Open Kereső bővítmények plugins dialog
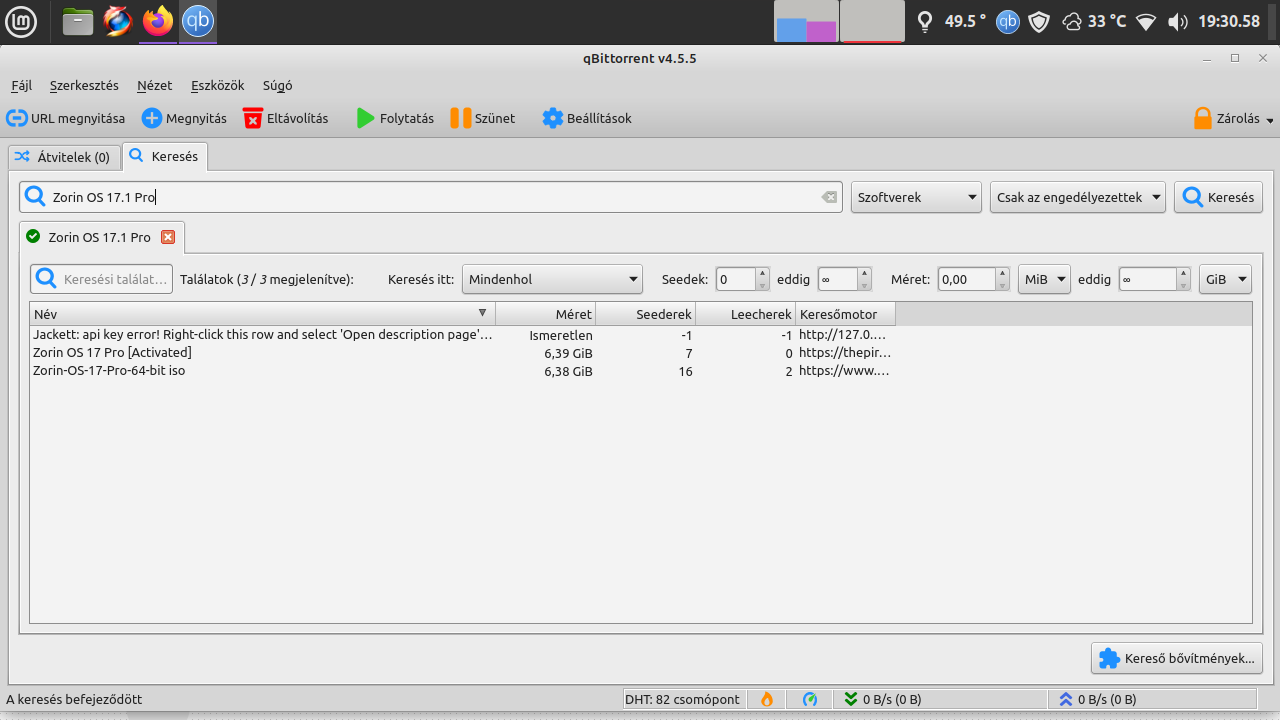The image size is (1280, 720). pos(1177,658)
